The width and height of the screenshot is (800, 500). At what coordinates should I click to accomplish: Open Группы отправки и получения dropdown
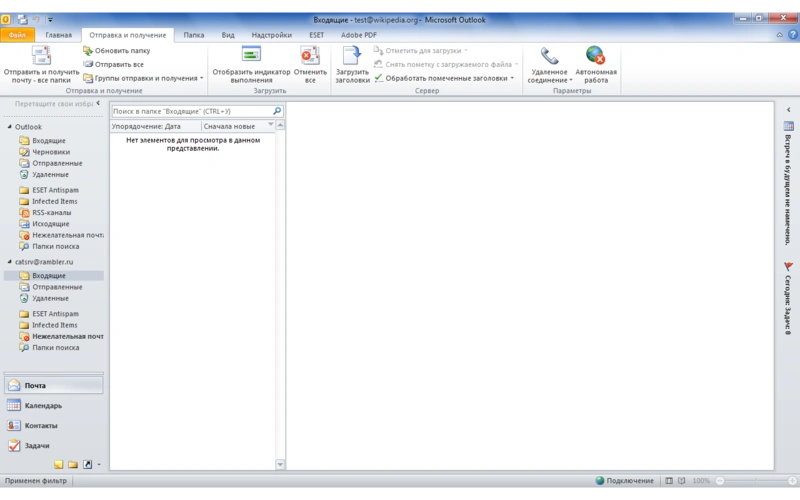(143, 78)
